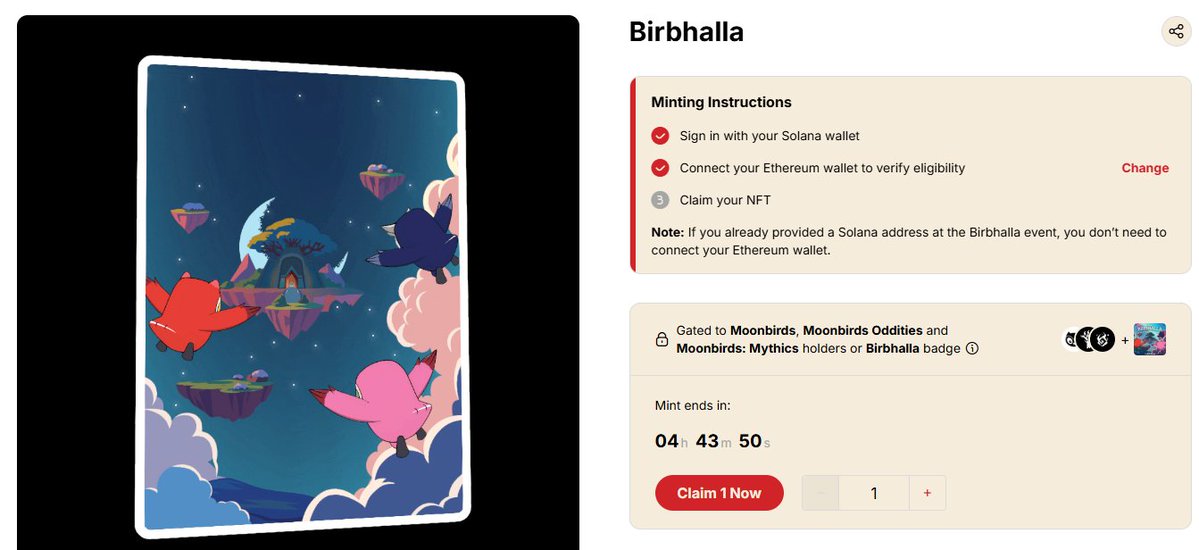The image size is (1199, 550).
Task: Decrease quantity with the minus button
Action: click(x=821, y=493)
